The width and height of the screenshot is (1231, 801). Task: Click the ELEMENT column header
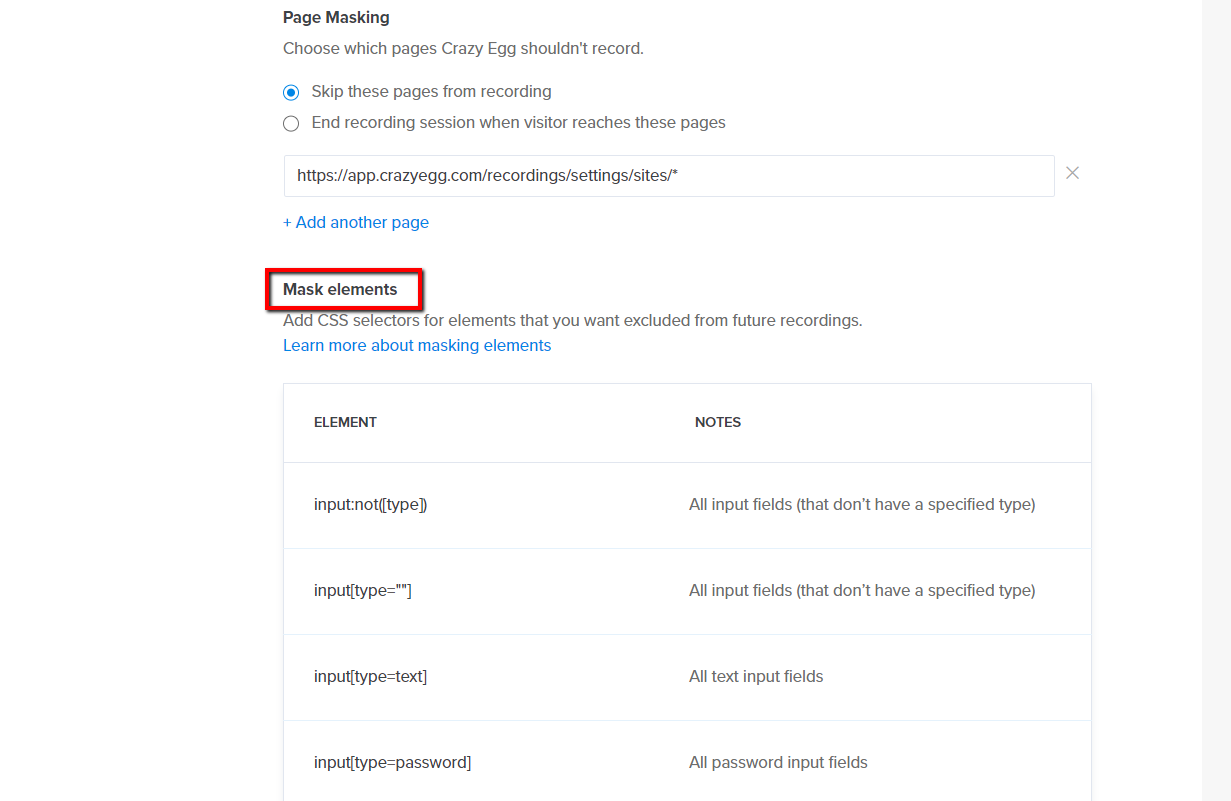tap(345, 422)
